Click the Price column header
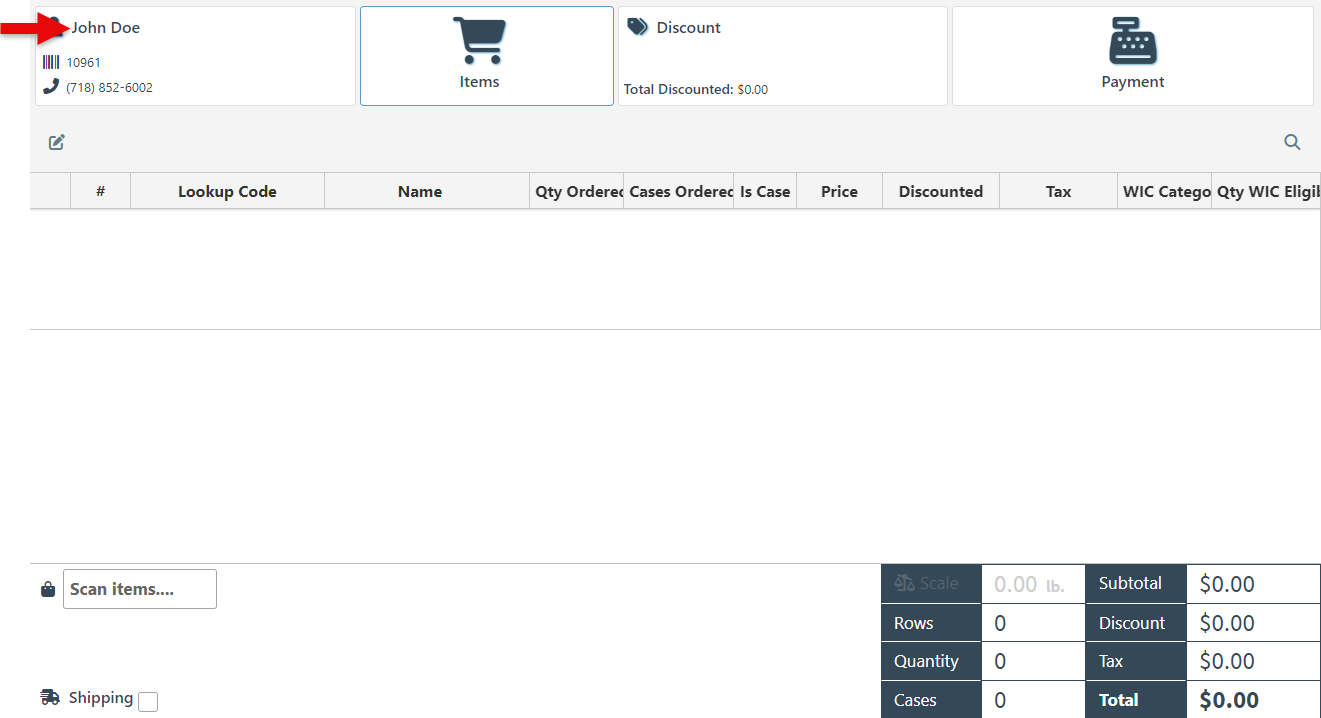 (839, 192)
